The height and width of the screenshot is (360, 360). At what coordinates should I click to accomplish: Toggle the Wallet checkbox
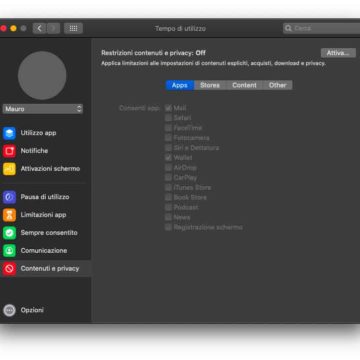(168, 158)
